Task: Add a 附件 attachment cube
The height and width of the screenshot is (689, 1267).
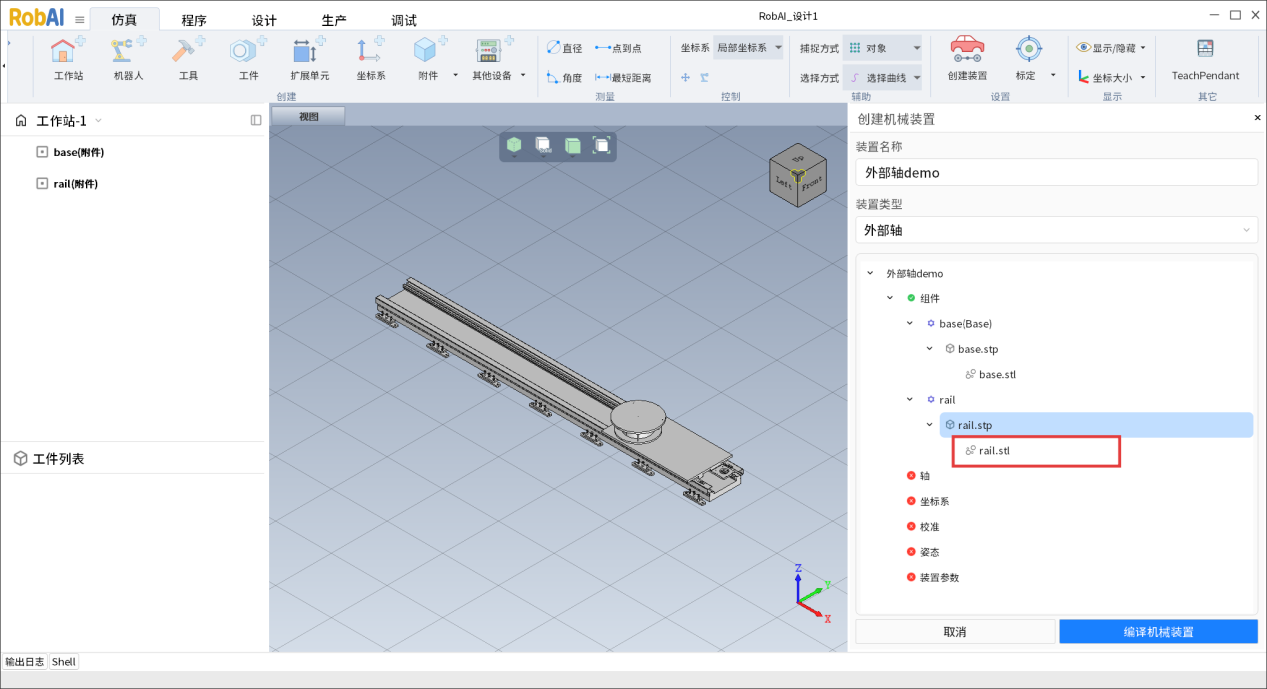Action: tap(427, 57)
